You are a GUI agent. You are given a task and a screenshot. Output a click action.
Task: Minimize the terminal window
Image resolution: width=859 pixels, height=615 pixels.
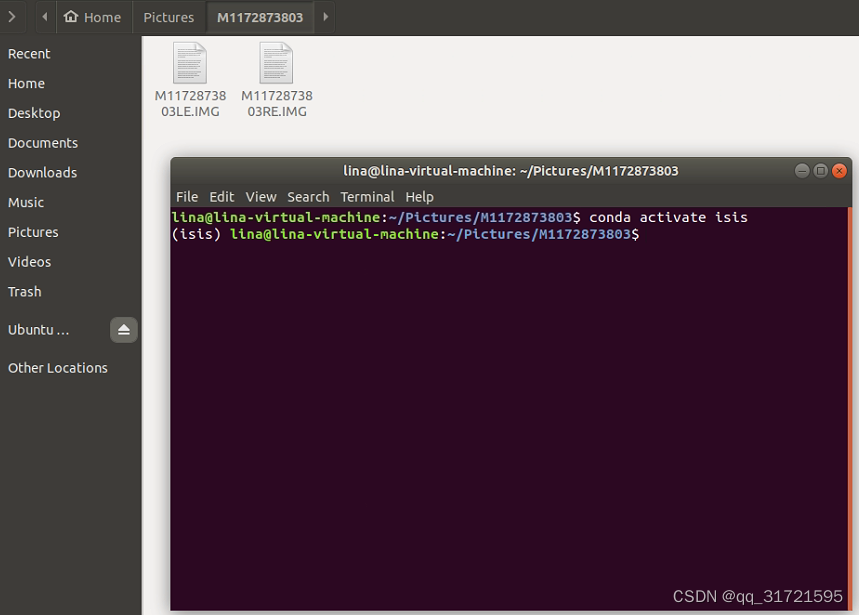coord(802,171)
